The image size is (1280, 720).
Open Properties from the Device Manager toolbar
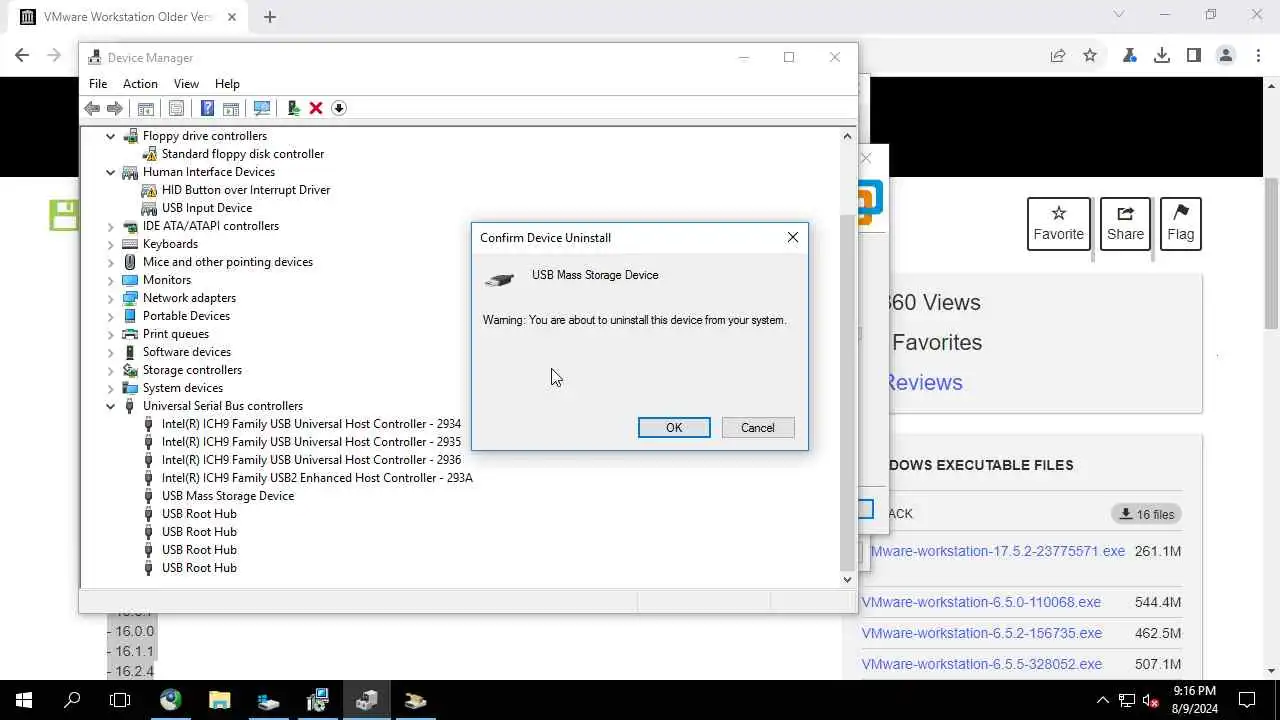point(176,108)
